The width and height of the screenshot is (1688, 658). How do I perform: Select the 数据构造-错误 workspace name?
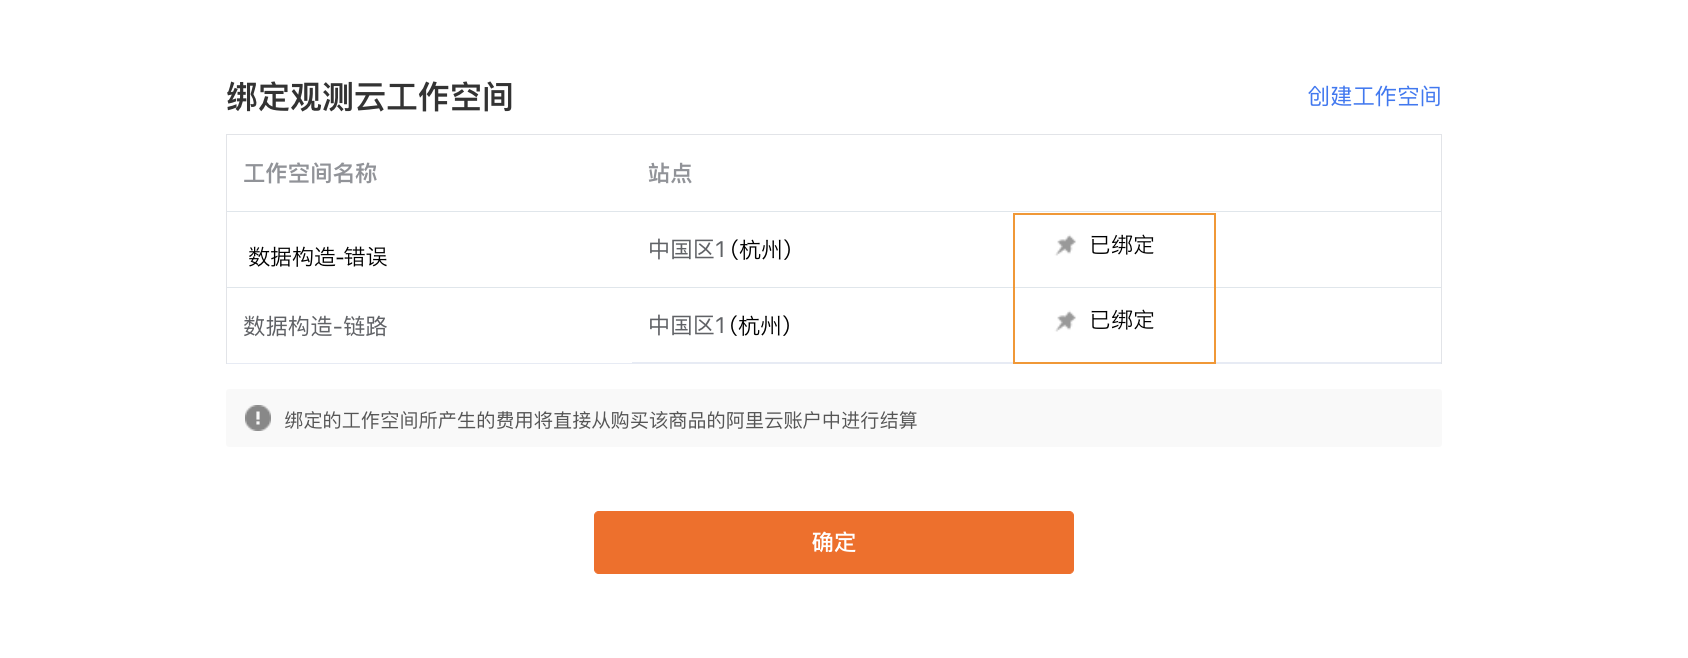(x=318, y=257)
